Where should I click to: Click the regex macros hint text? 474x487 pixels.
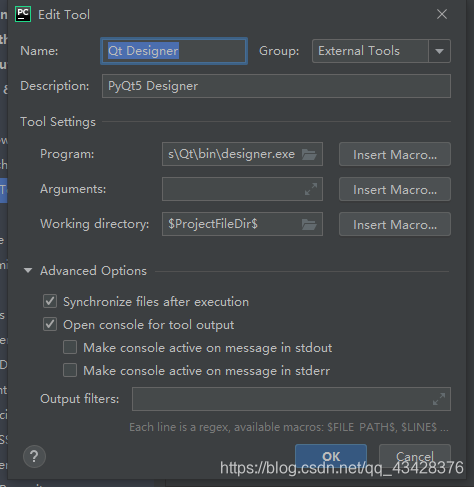pos(289,427)
